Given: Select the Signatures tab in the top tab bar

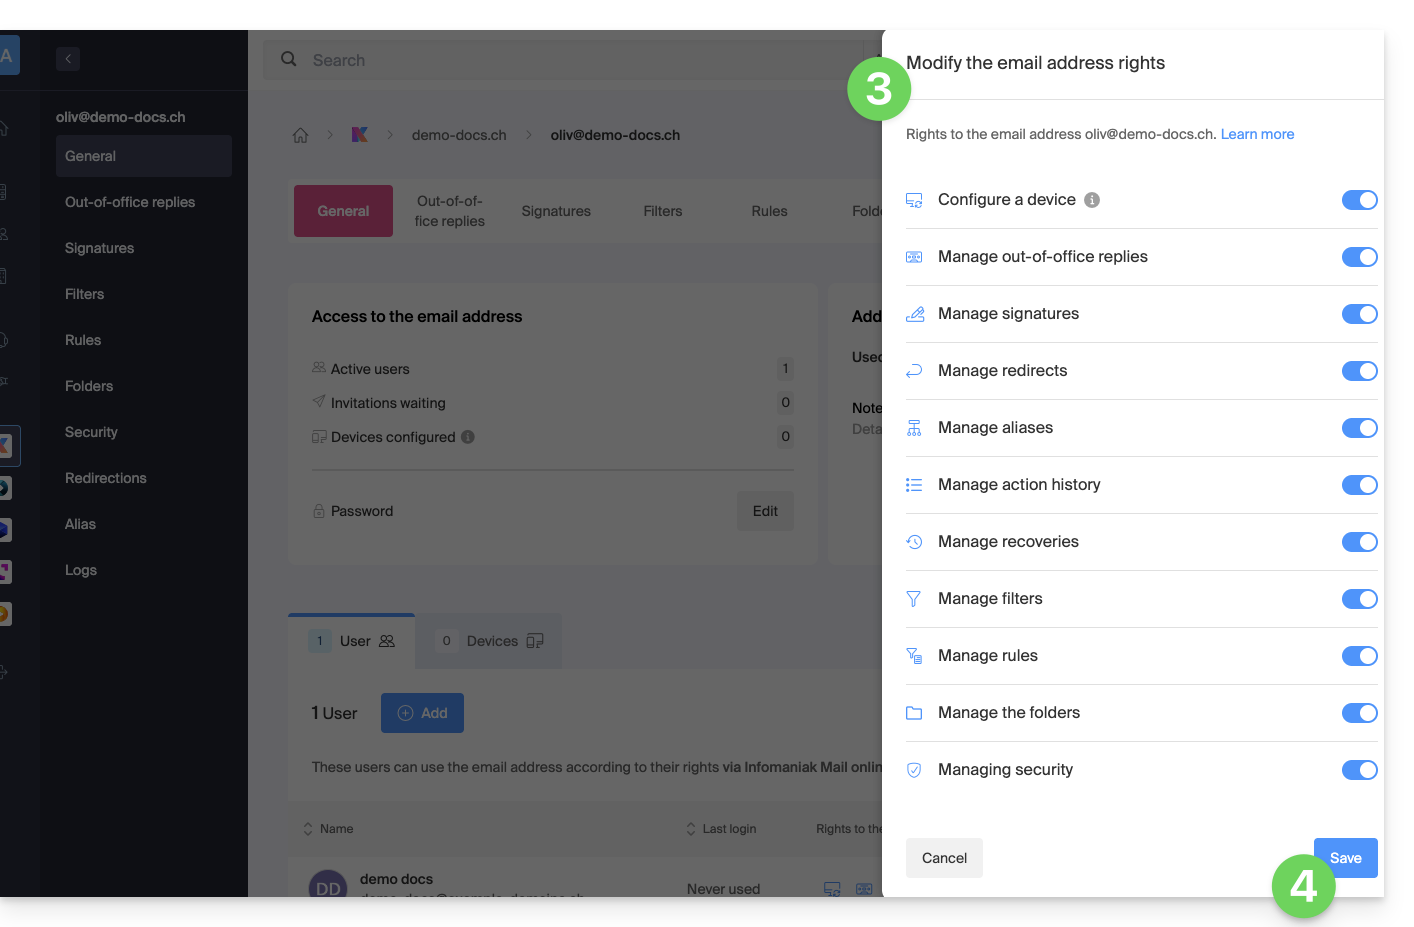Looking at the screenshot, I should tap(556, 211).
